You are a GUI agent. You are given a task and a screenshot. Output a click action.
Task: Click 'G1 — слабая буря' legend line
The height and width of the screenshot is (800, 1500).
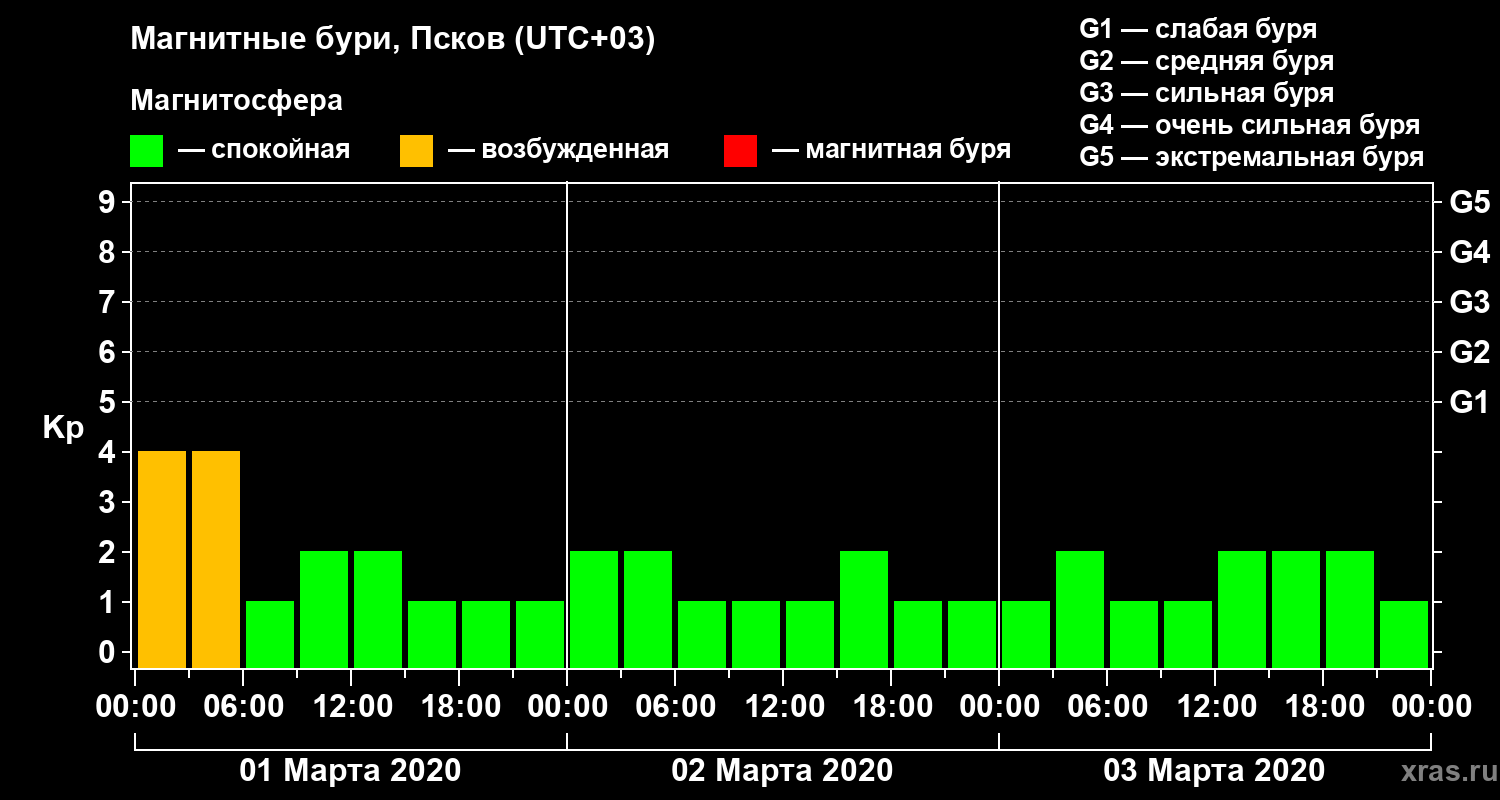coord(1198,29)
